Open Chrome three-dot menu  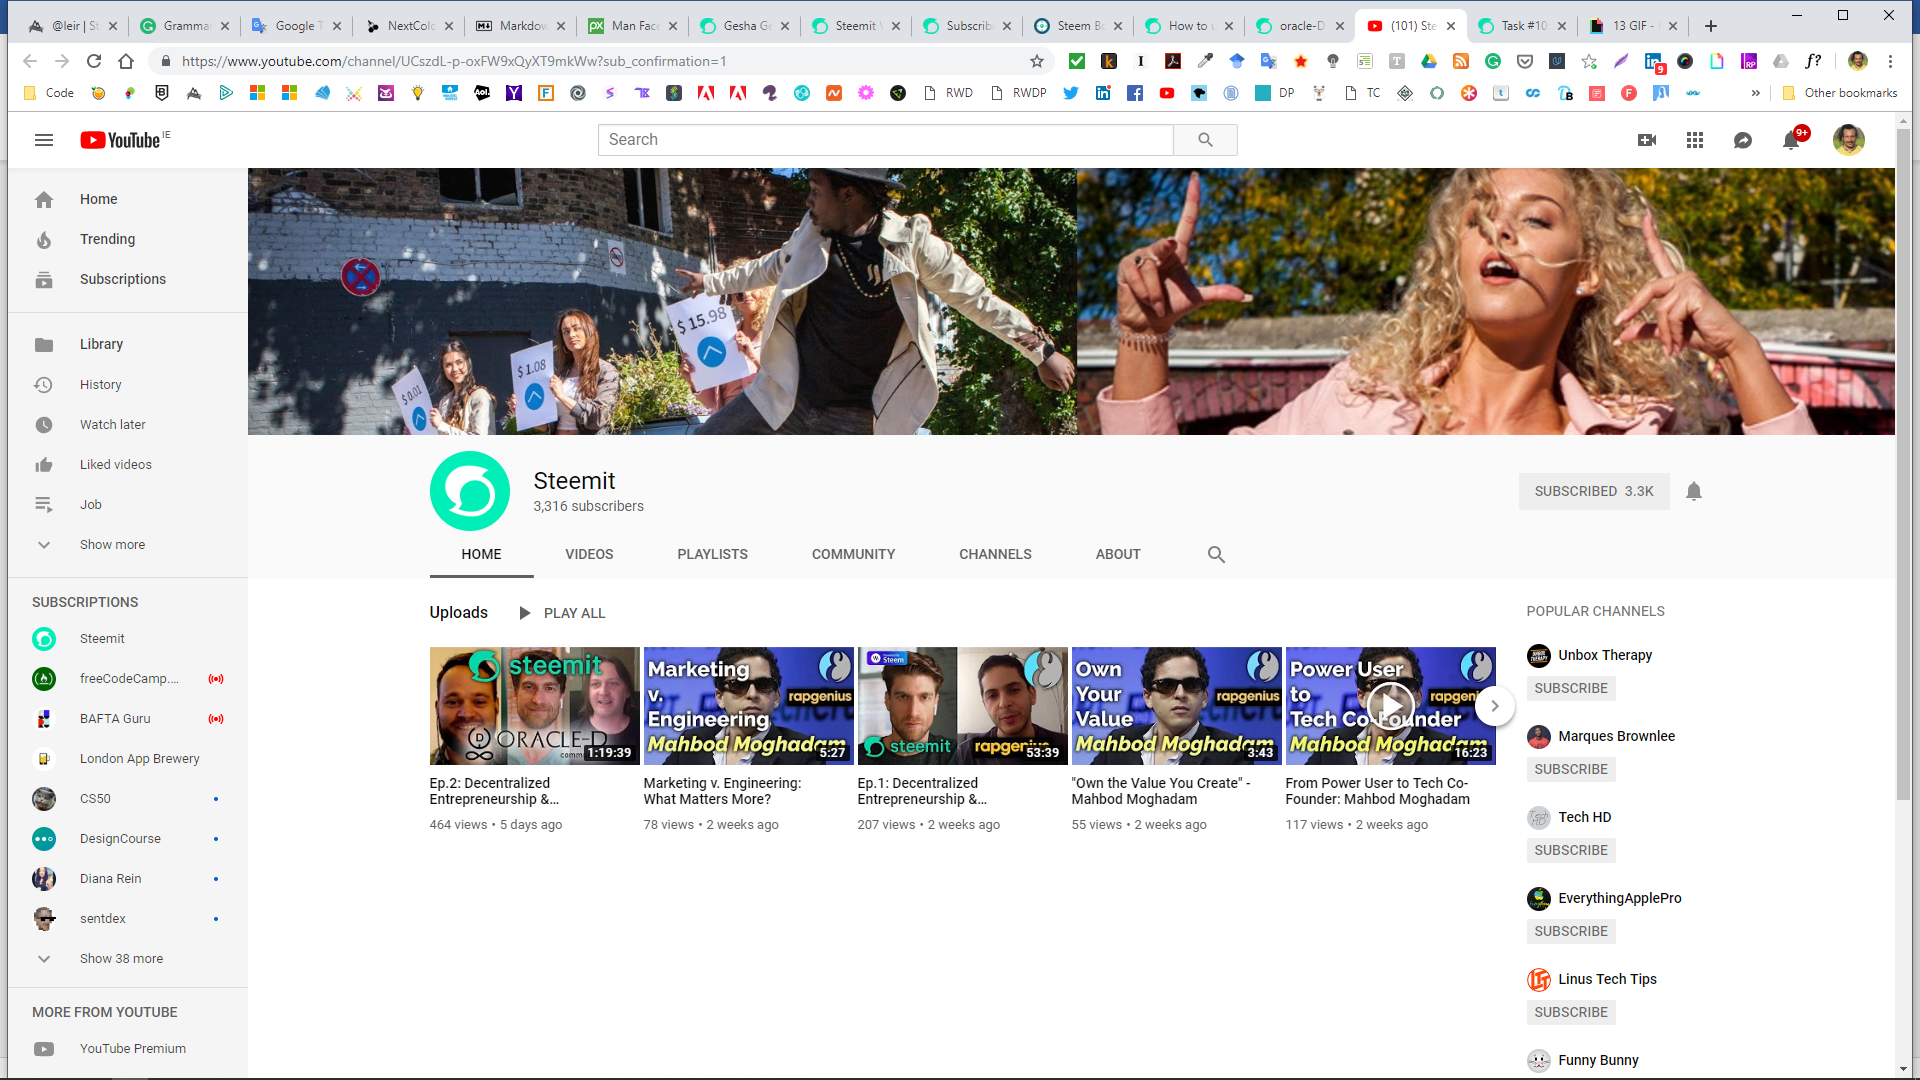[x=1890, y=61]
